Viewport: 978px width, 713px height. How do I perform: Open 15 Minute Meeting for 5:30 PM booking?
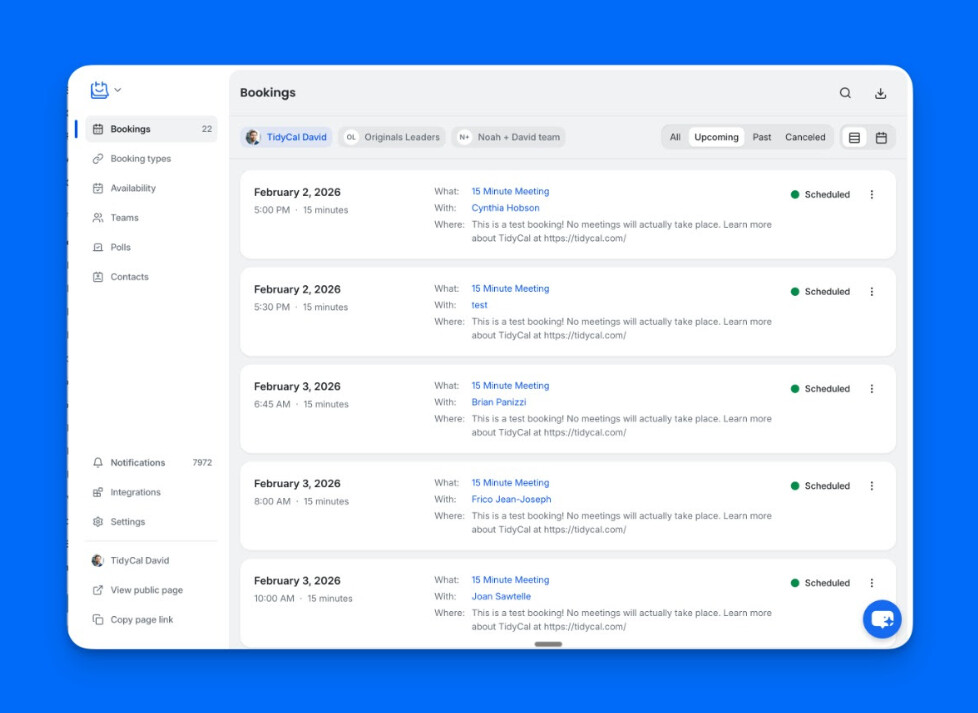[x=510, y=288]
